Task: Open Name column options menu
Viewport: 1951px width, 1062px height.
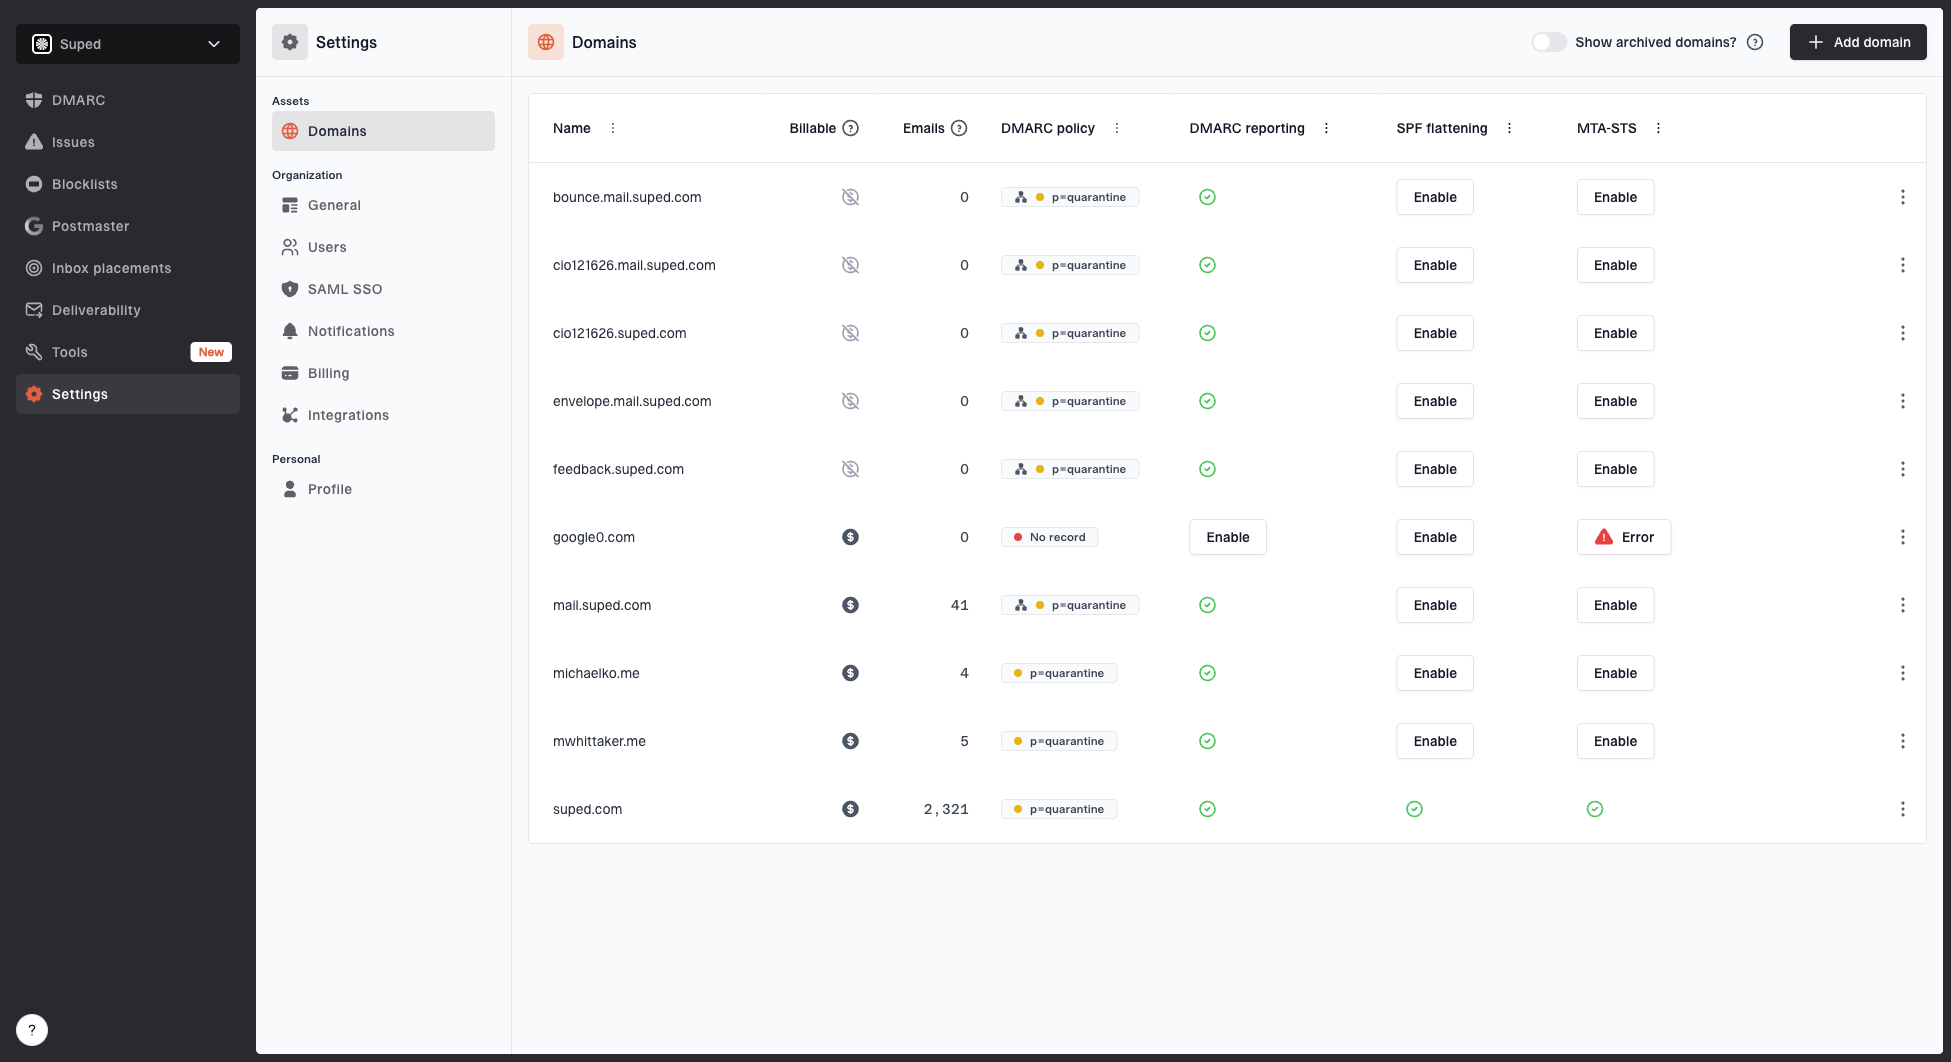Action: tap(613, 128)
